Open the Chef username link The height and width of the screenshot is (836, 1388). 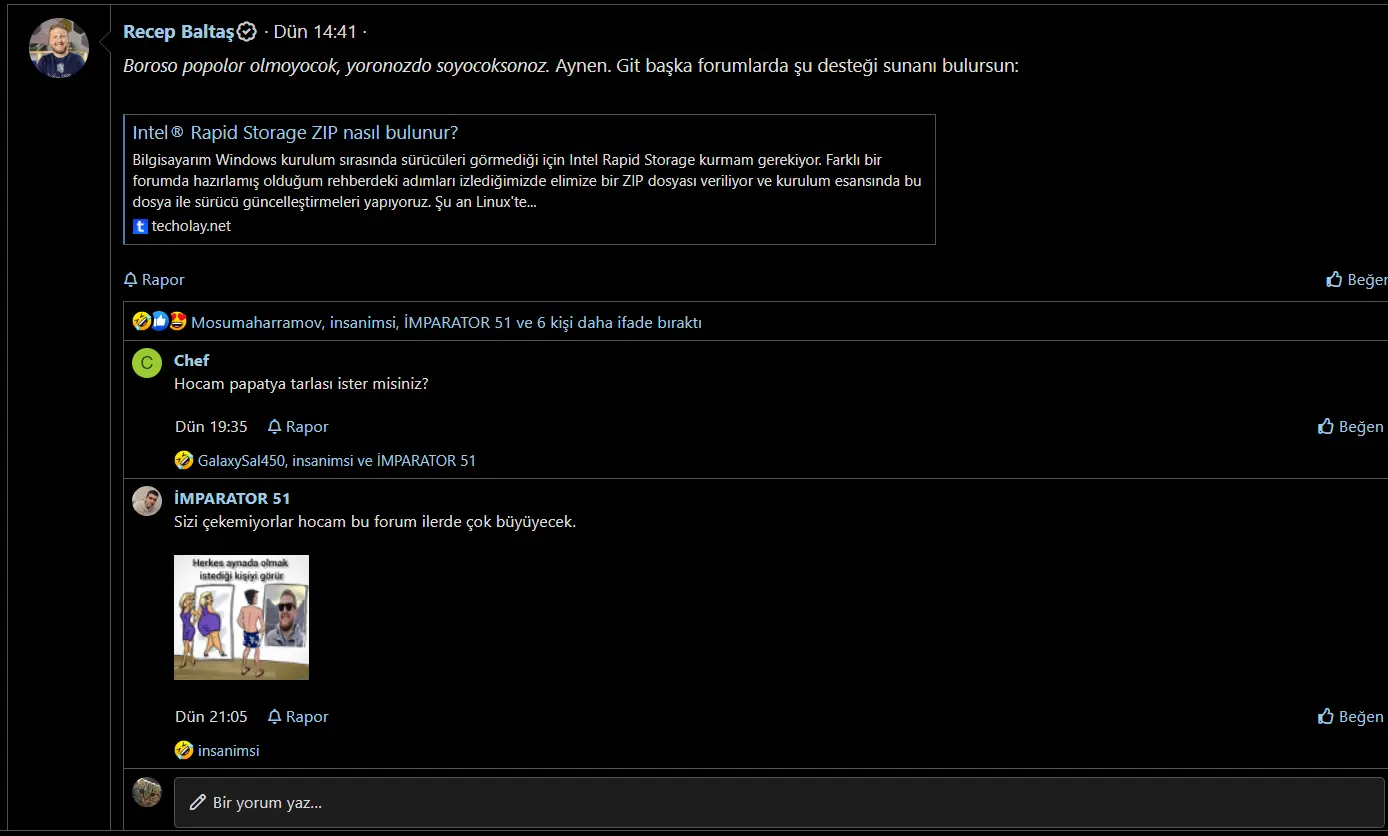coord(191,360)
